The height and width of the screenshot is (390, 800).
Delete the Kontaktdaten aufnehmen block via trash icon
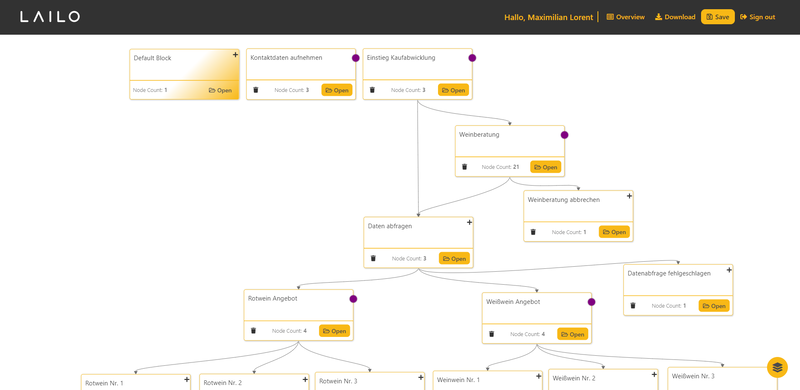pyautogui.click(x=256, y=90)
